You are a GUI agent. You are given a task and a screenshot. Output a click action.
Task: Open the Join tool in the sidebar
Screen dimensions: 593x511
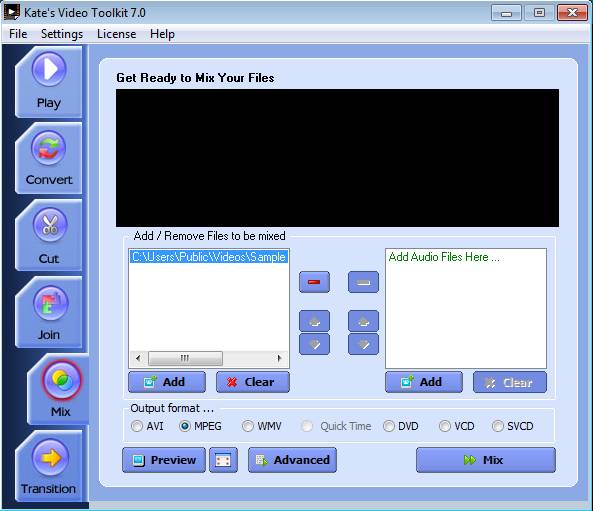[48, 312]
